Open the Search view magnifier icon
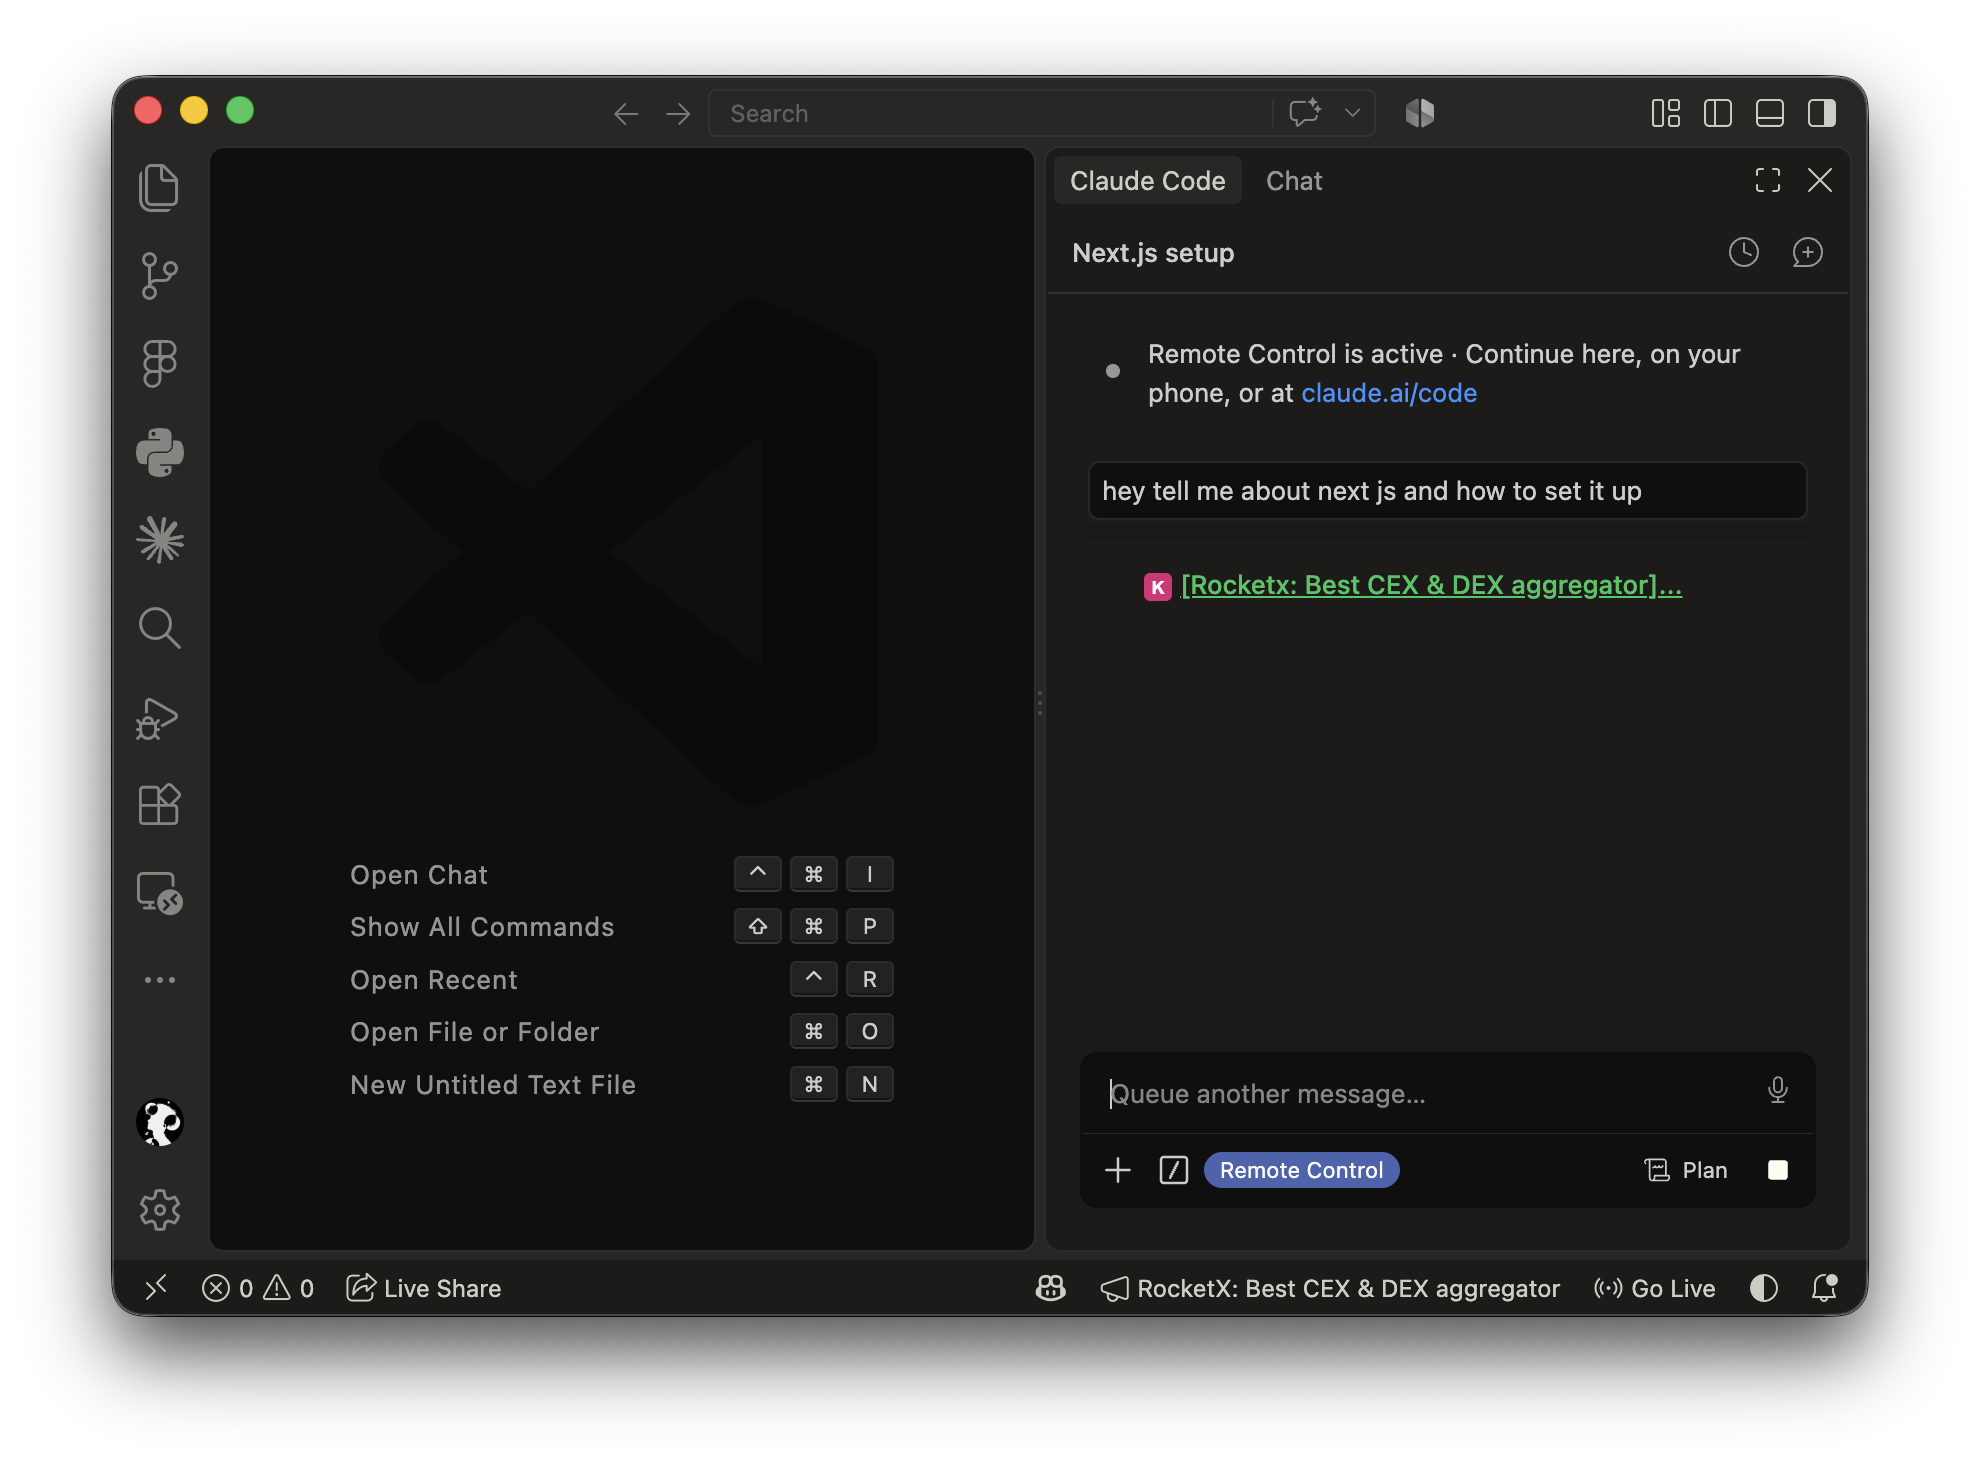 (159, 628)
